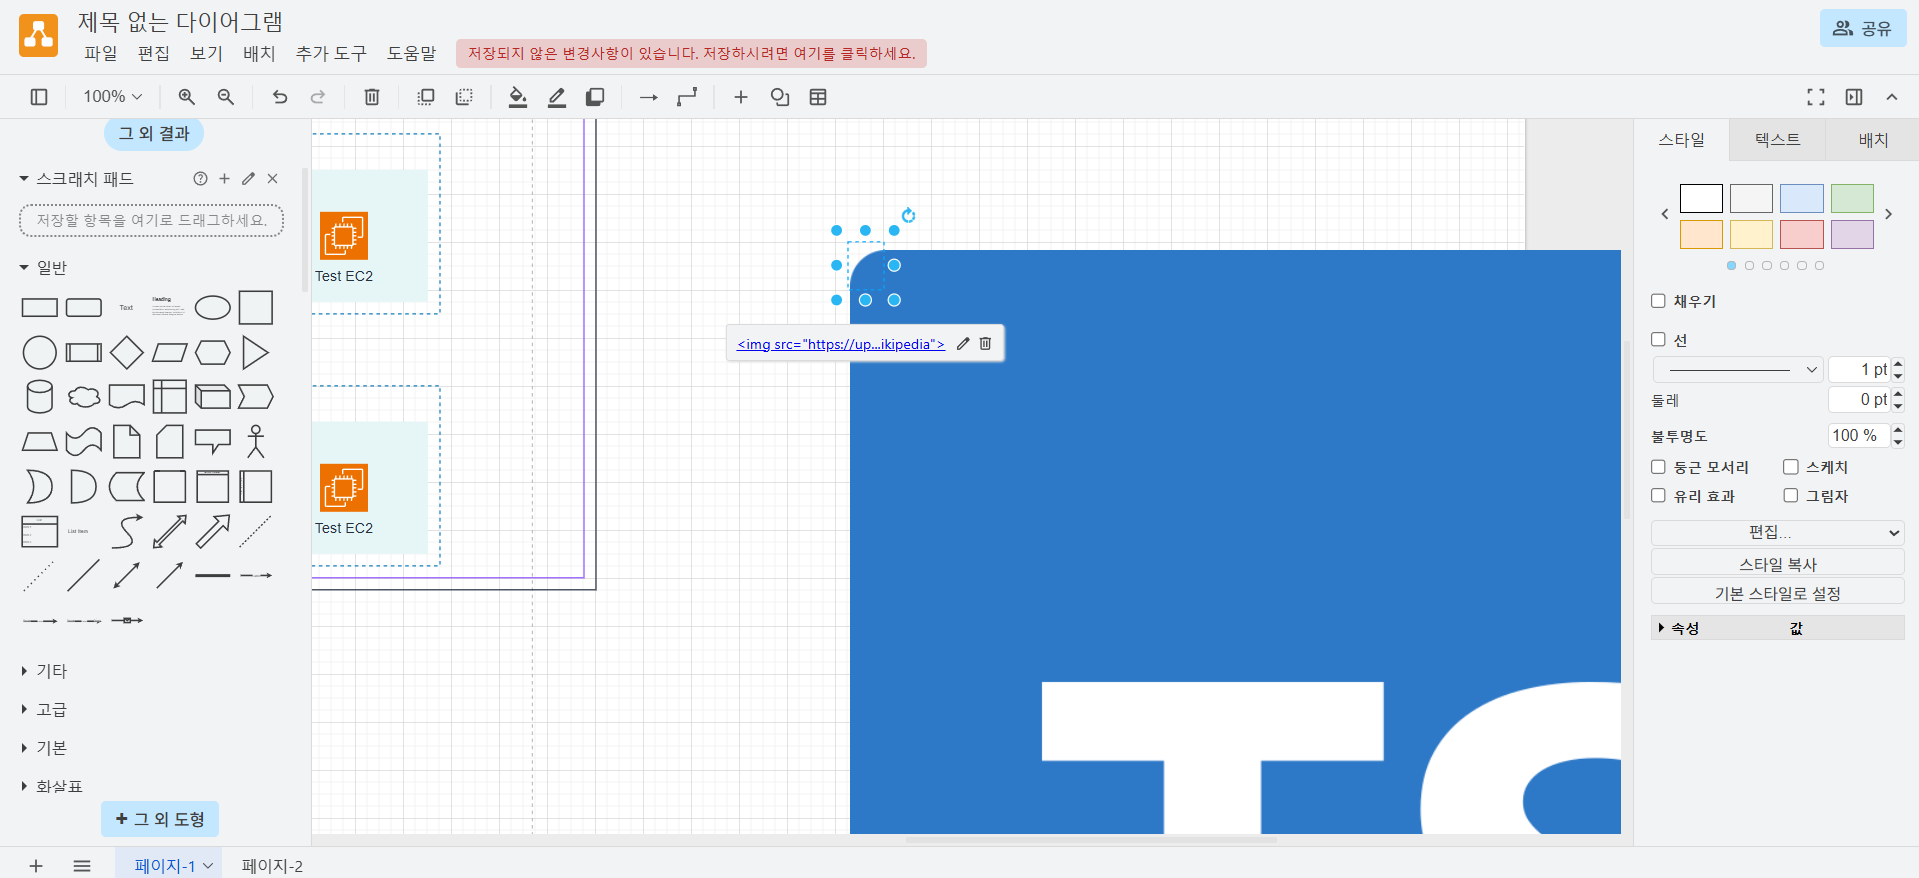Toggle the shadow toolbar icon

coord(595,97)
